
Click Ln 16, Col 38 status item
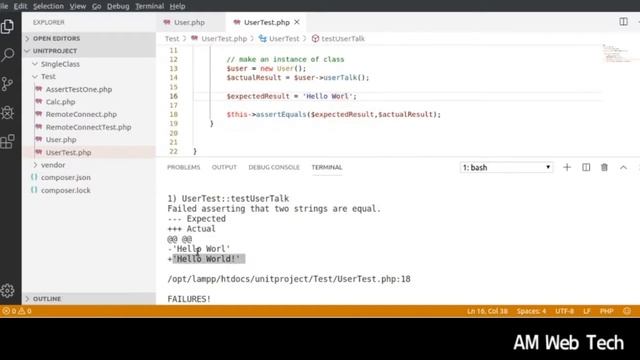coord(487,311)
